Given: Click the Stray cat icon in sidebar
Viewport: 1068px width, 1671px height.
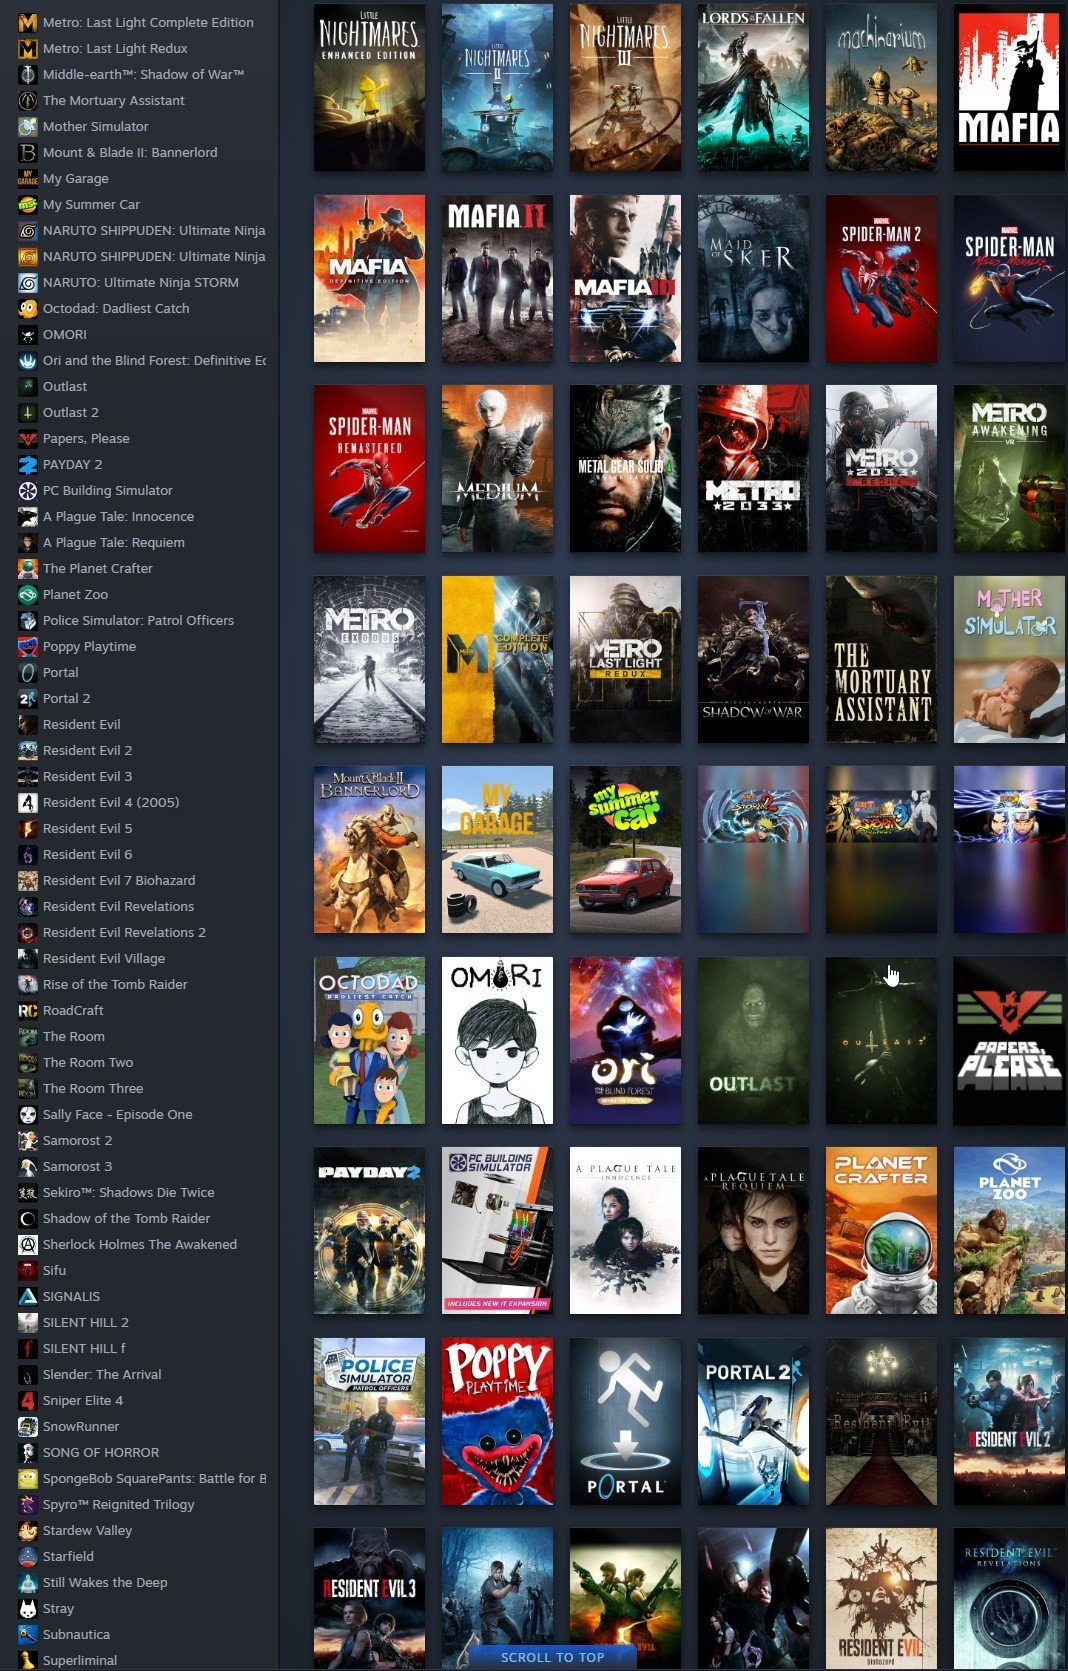Looking at the screenshot, I should [x=28, y=1608].
